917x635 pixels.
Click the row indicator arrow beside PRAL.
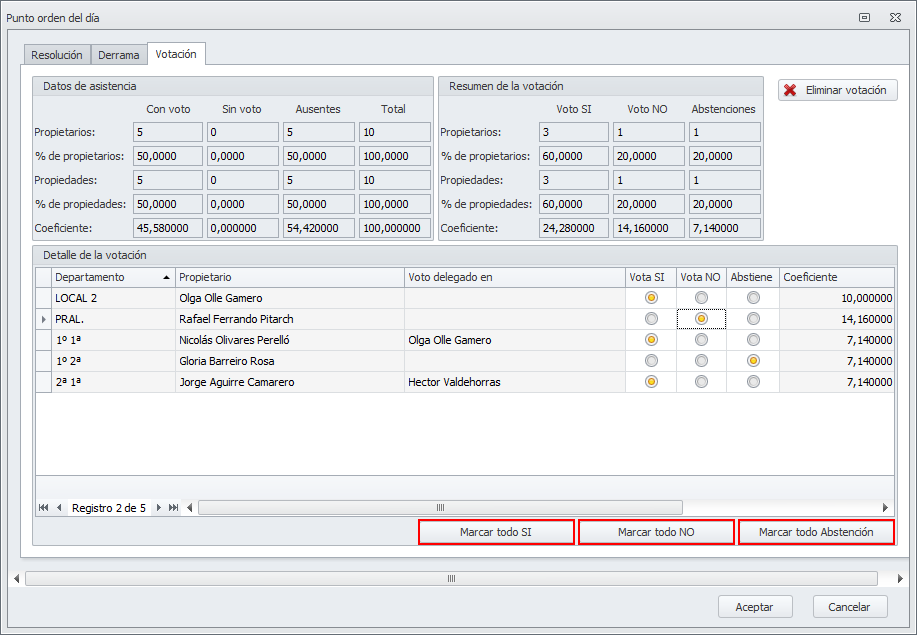click(x=44, y=319)
